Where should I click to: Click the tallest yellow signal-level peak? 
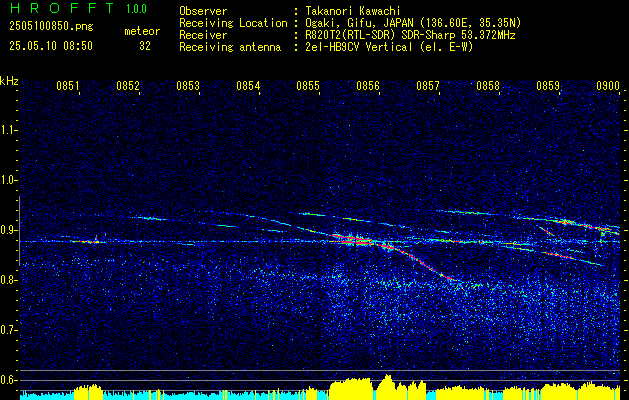coord(388,385)
